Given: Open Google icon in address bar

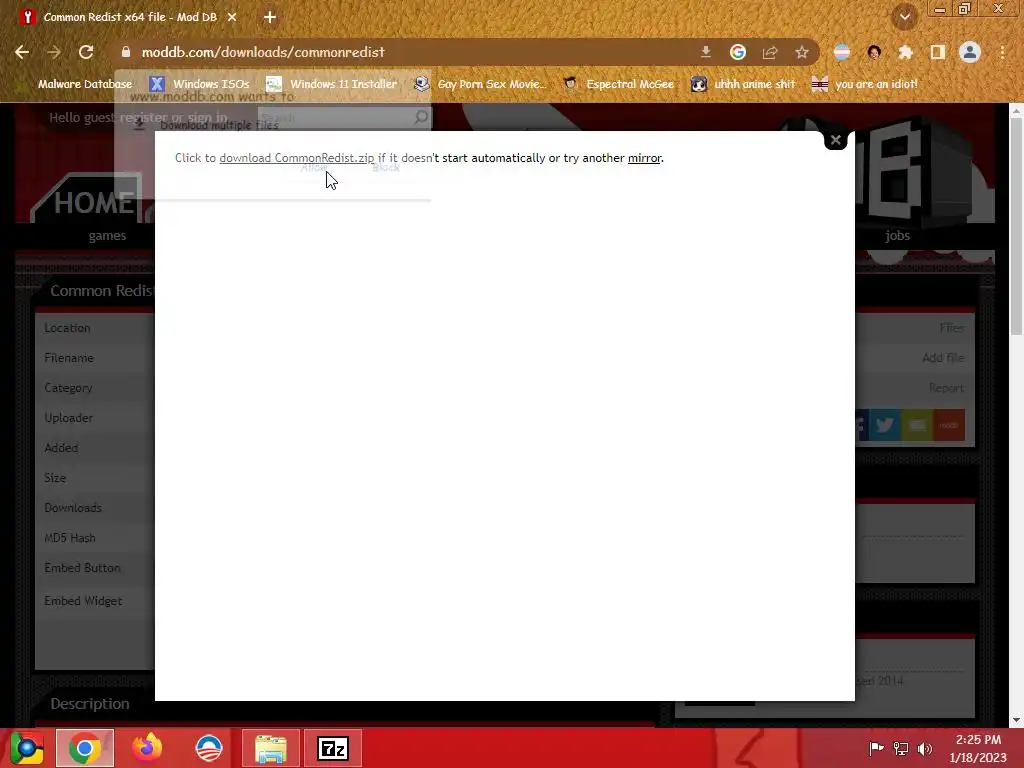Looking at the screenshot, I should (x=738, y=52).
